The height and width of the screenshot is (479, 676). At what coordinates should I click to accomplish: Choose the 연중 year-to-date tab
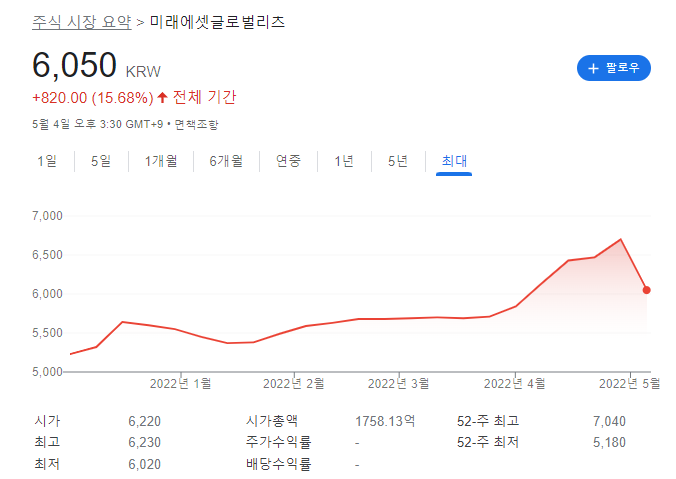[288, 161]
